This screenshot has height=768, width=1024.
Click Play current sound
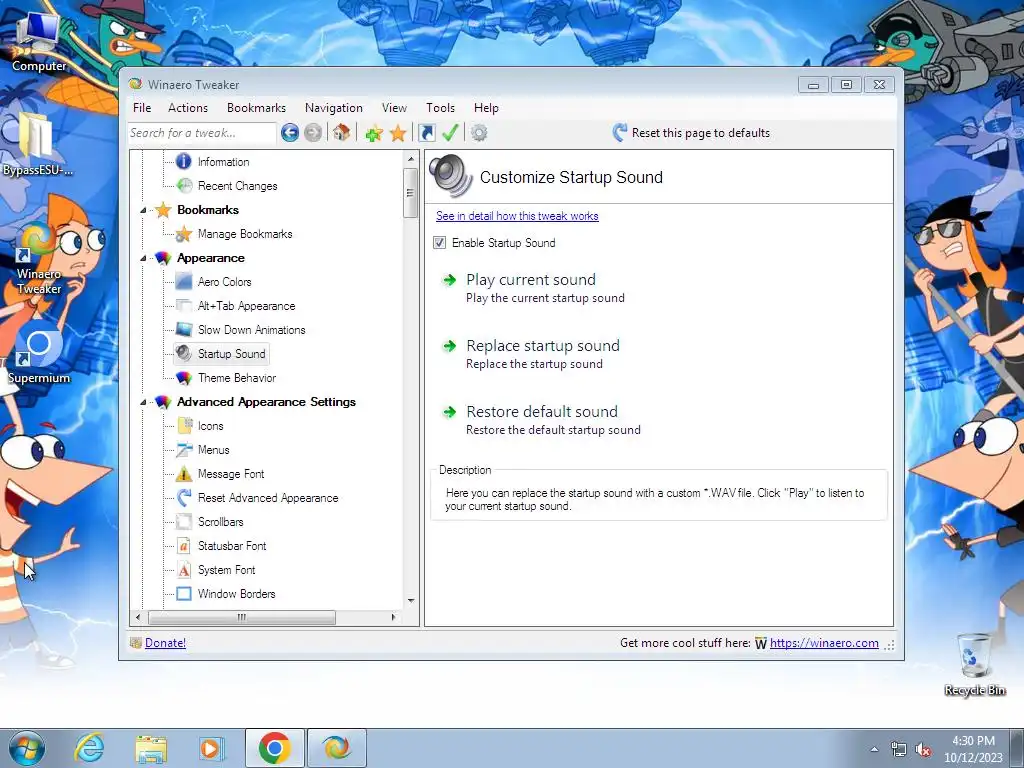pyautogui.click(x=534, y=288)
